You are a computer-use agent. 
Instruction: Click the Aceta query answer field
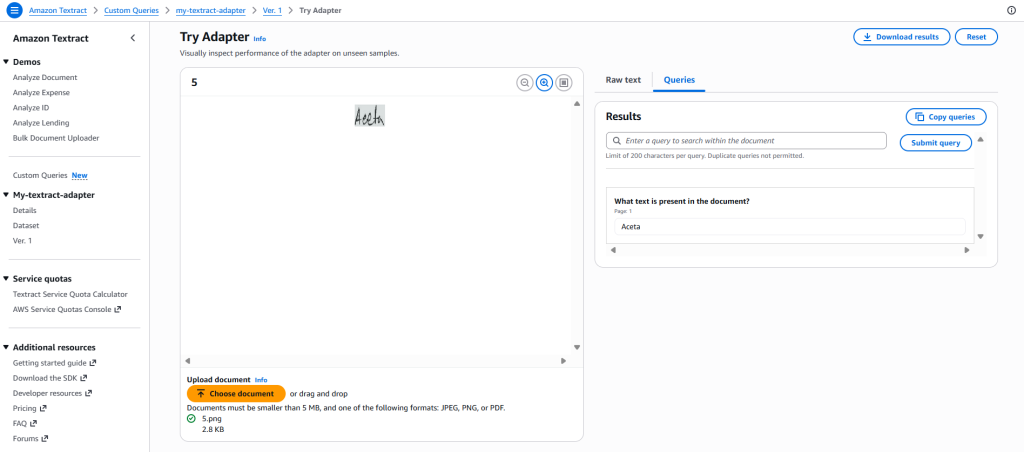[x=790, y=227]
